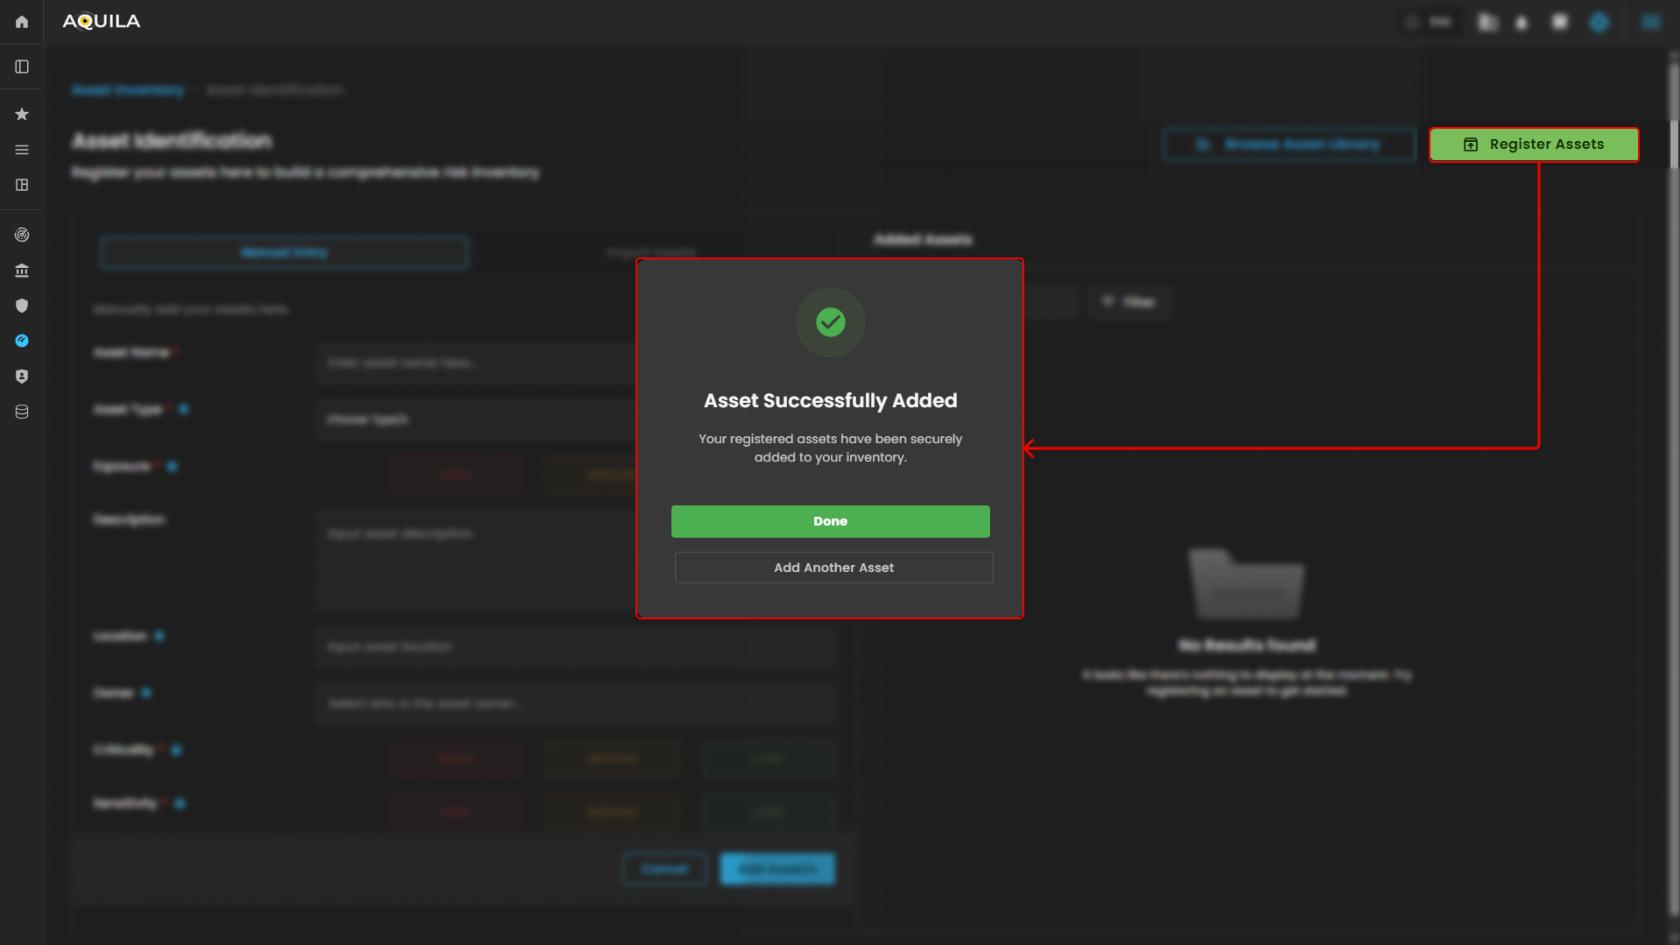Open the shield user badge icon

22,377
